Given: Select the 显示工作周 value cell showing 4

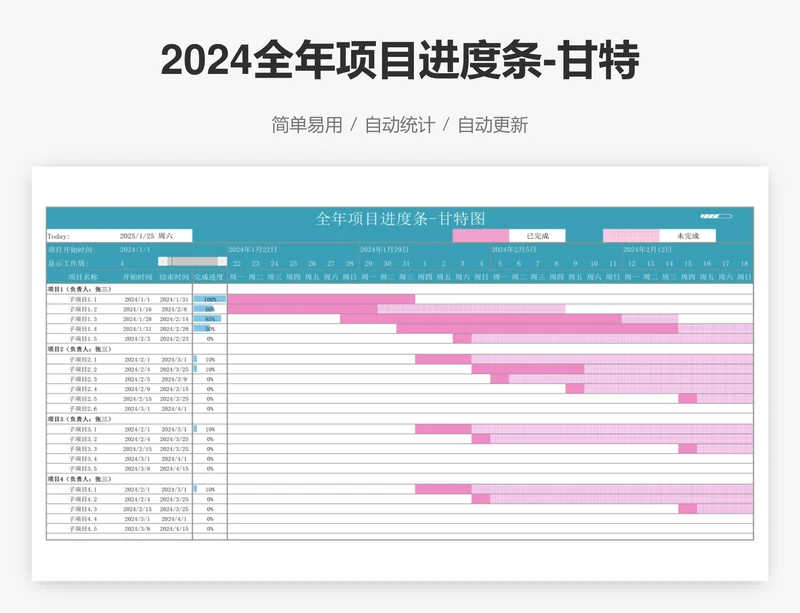Looking at the screenshot, I should coord(122,263).
